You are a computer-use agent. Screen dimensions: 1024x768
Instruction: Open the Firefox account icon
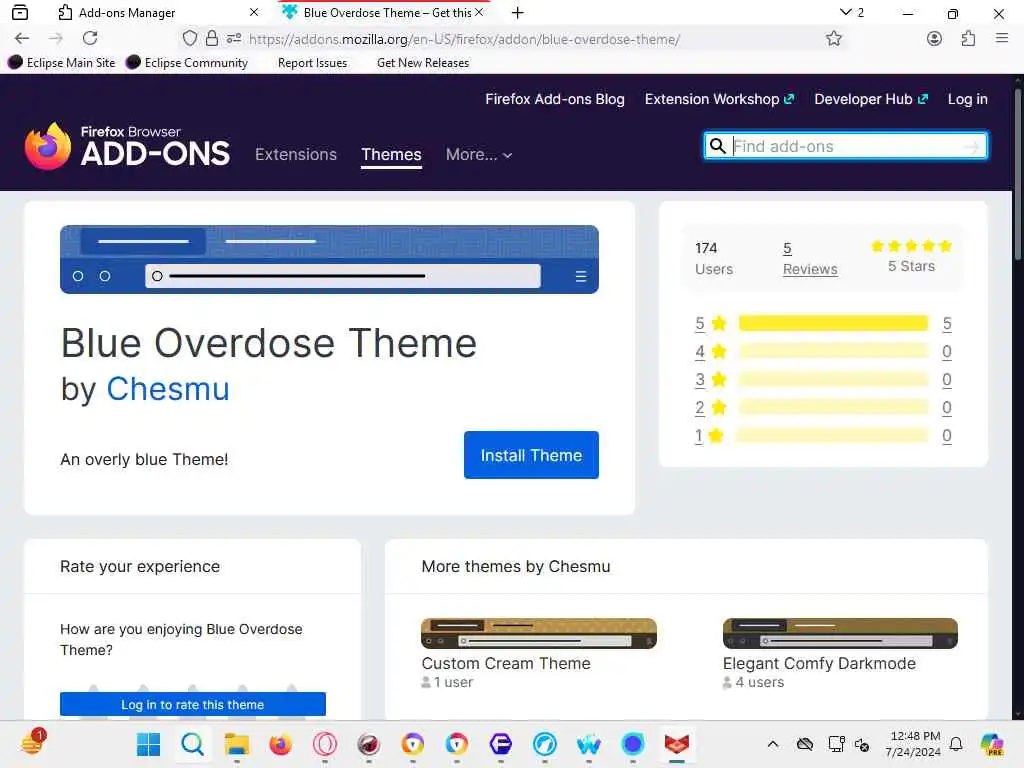tap(934, 39)
